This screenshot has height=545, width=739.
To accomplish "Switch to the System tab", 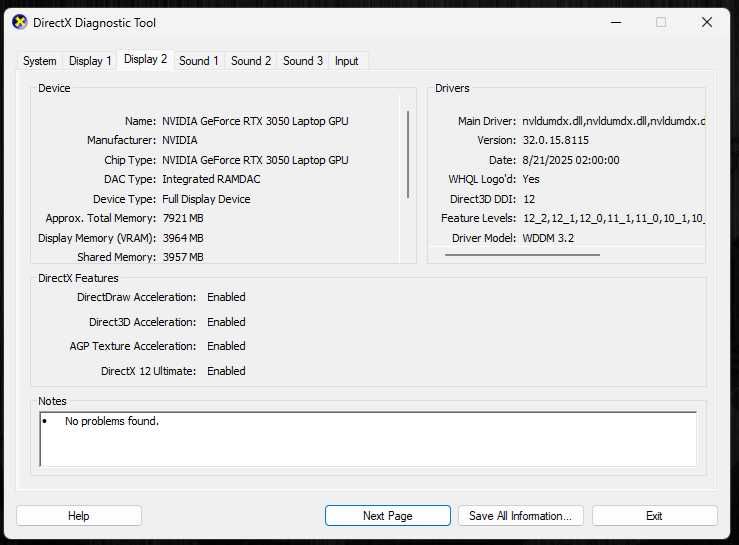I will pos(40,61).
